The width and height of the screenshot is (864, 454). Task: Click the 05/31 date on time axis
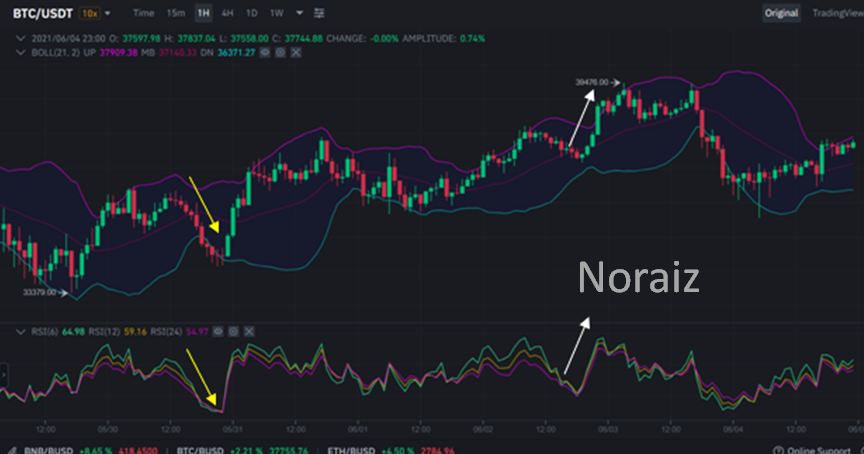click(x=233, y=429)
